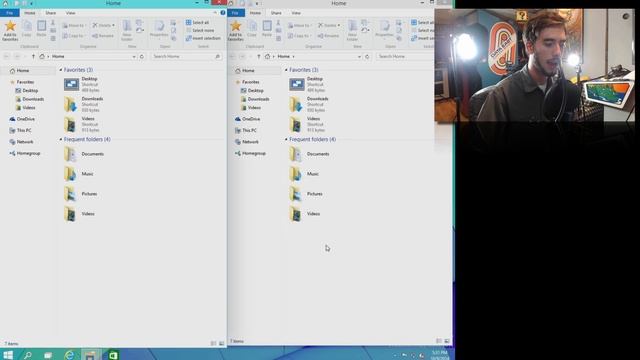Open address bar history dropdown in left window
Image resolution: width=640 pixels, height=360 pixels.
tap(134, 56)
